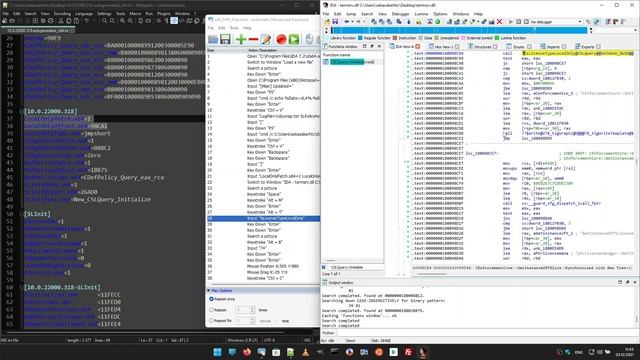
Task: Select the Repeat once radio button
Action: [x=211, y=299]
